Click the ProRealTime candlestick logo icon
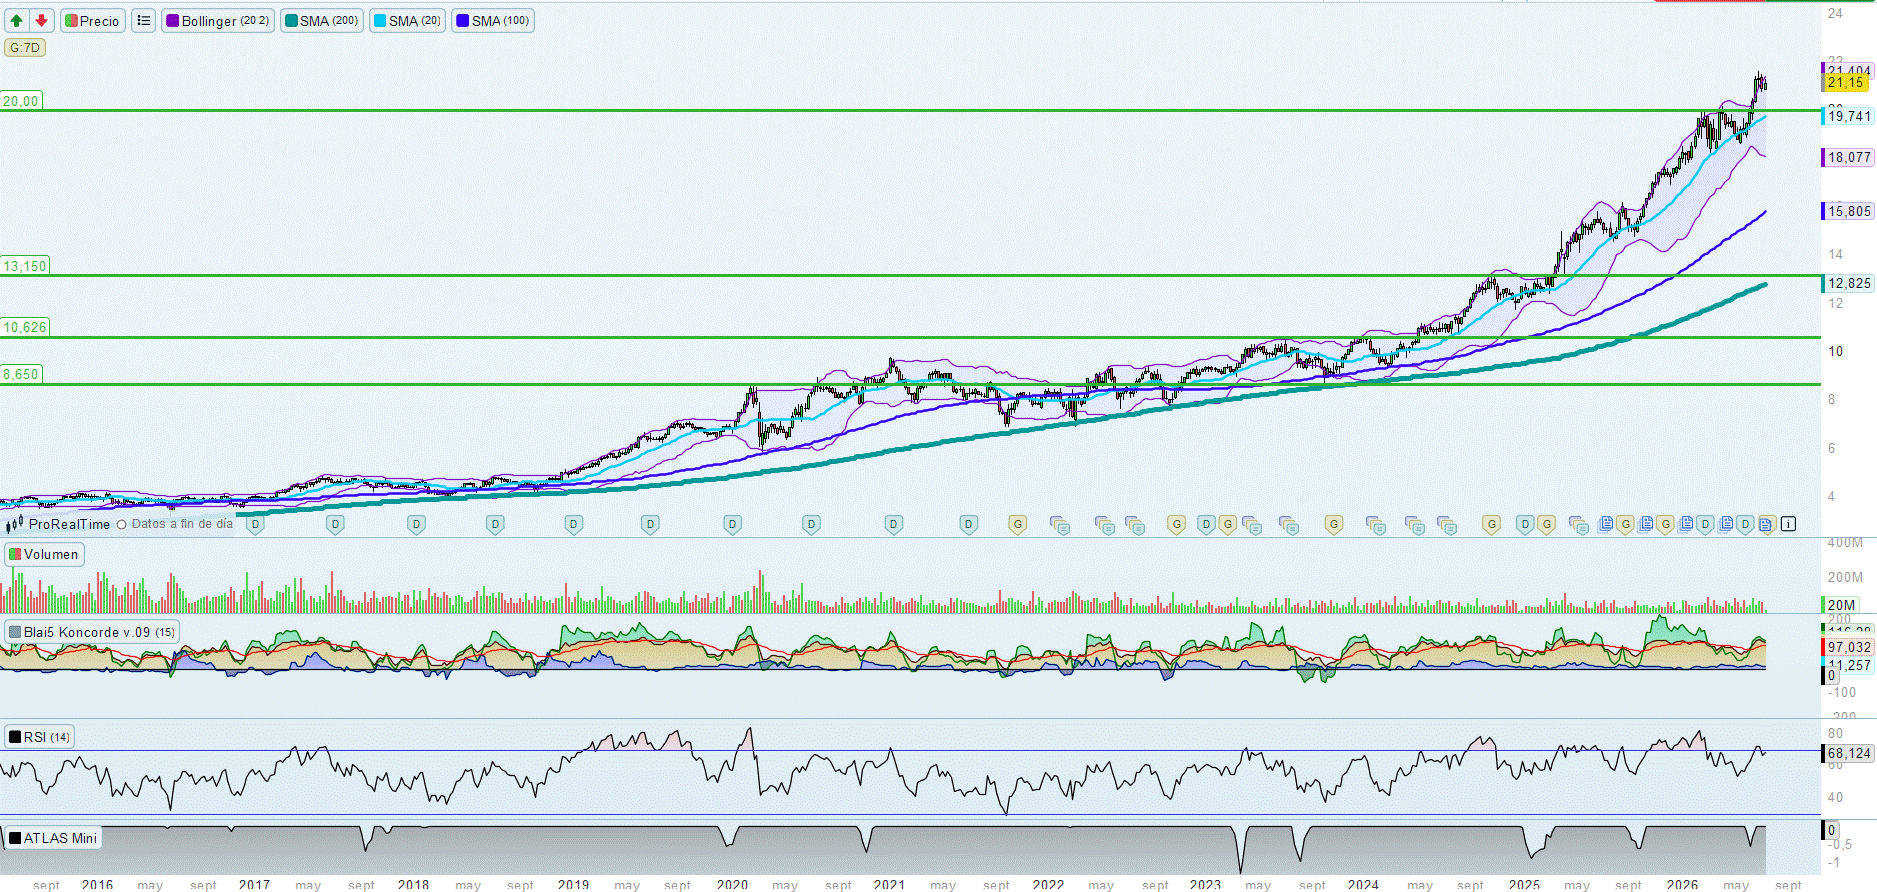1877x892 pixels. (14, 524)
